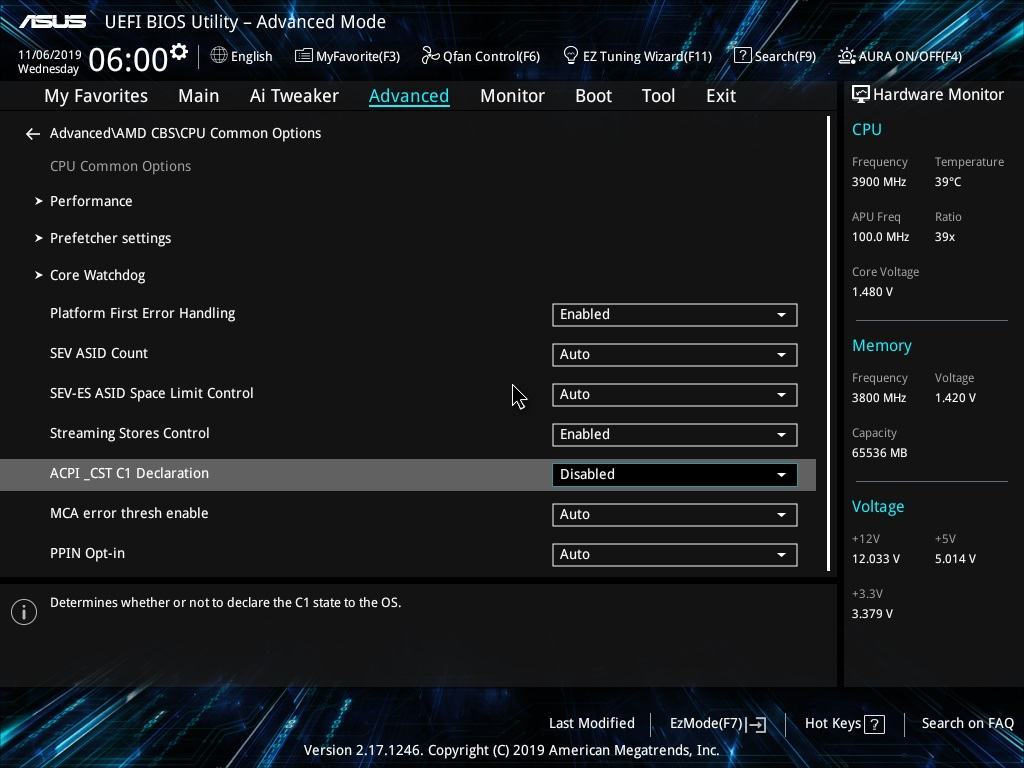
Task: Click the CPU Frequency 3900 MHz value
Action: click(x=878, y=182)
